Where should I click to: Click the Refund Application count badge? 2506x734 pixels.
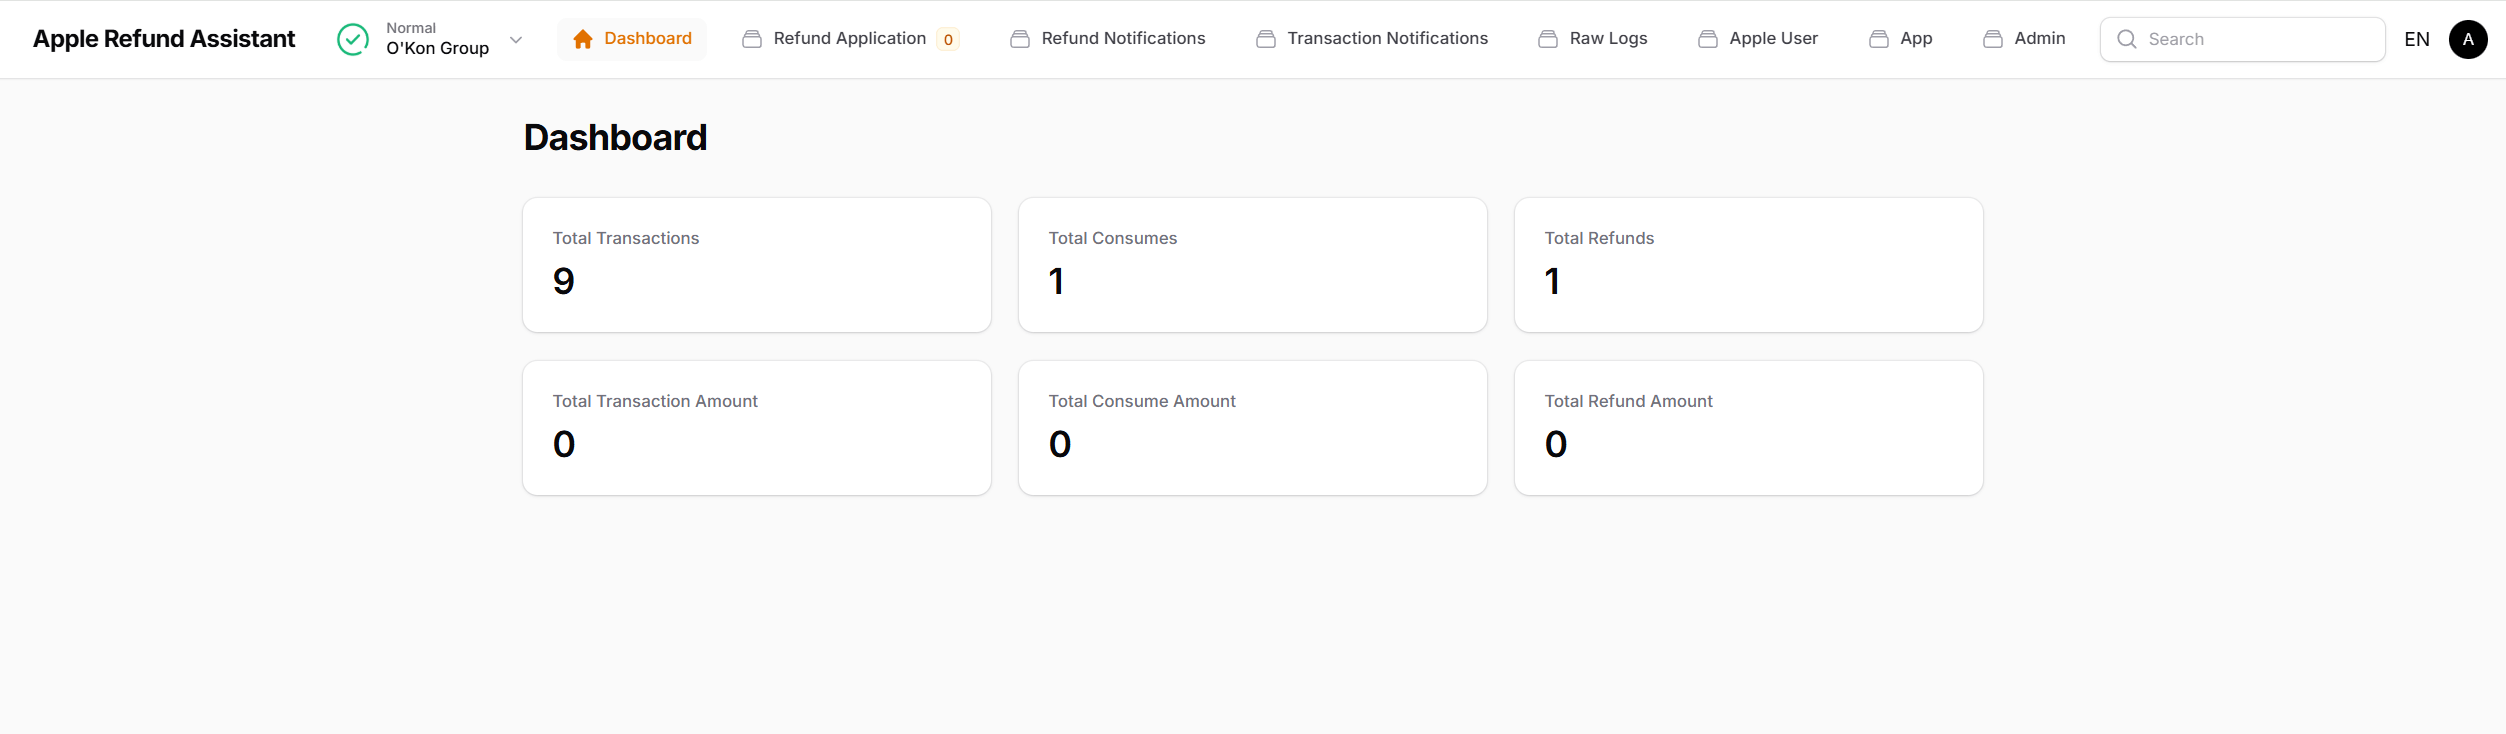pos(948,40)
